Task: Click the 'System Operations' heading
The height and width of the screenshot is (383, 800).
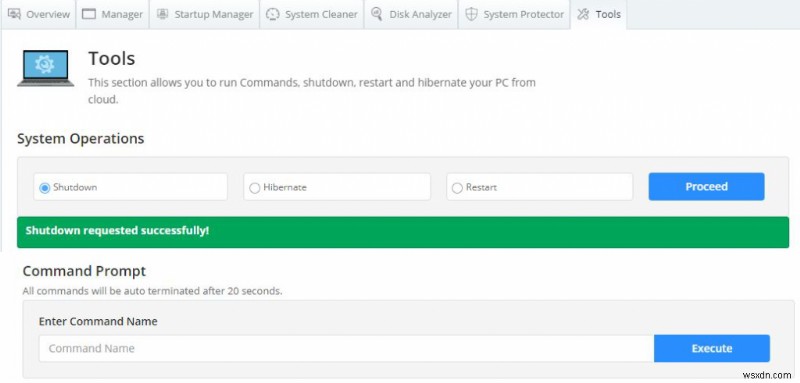Action: [81, 139]
